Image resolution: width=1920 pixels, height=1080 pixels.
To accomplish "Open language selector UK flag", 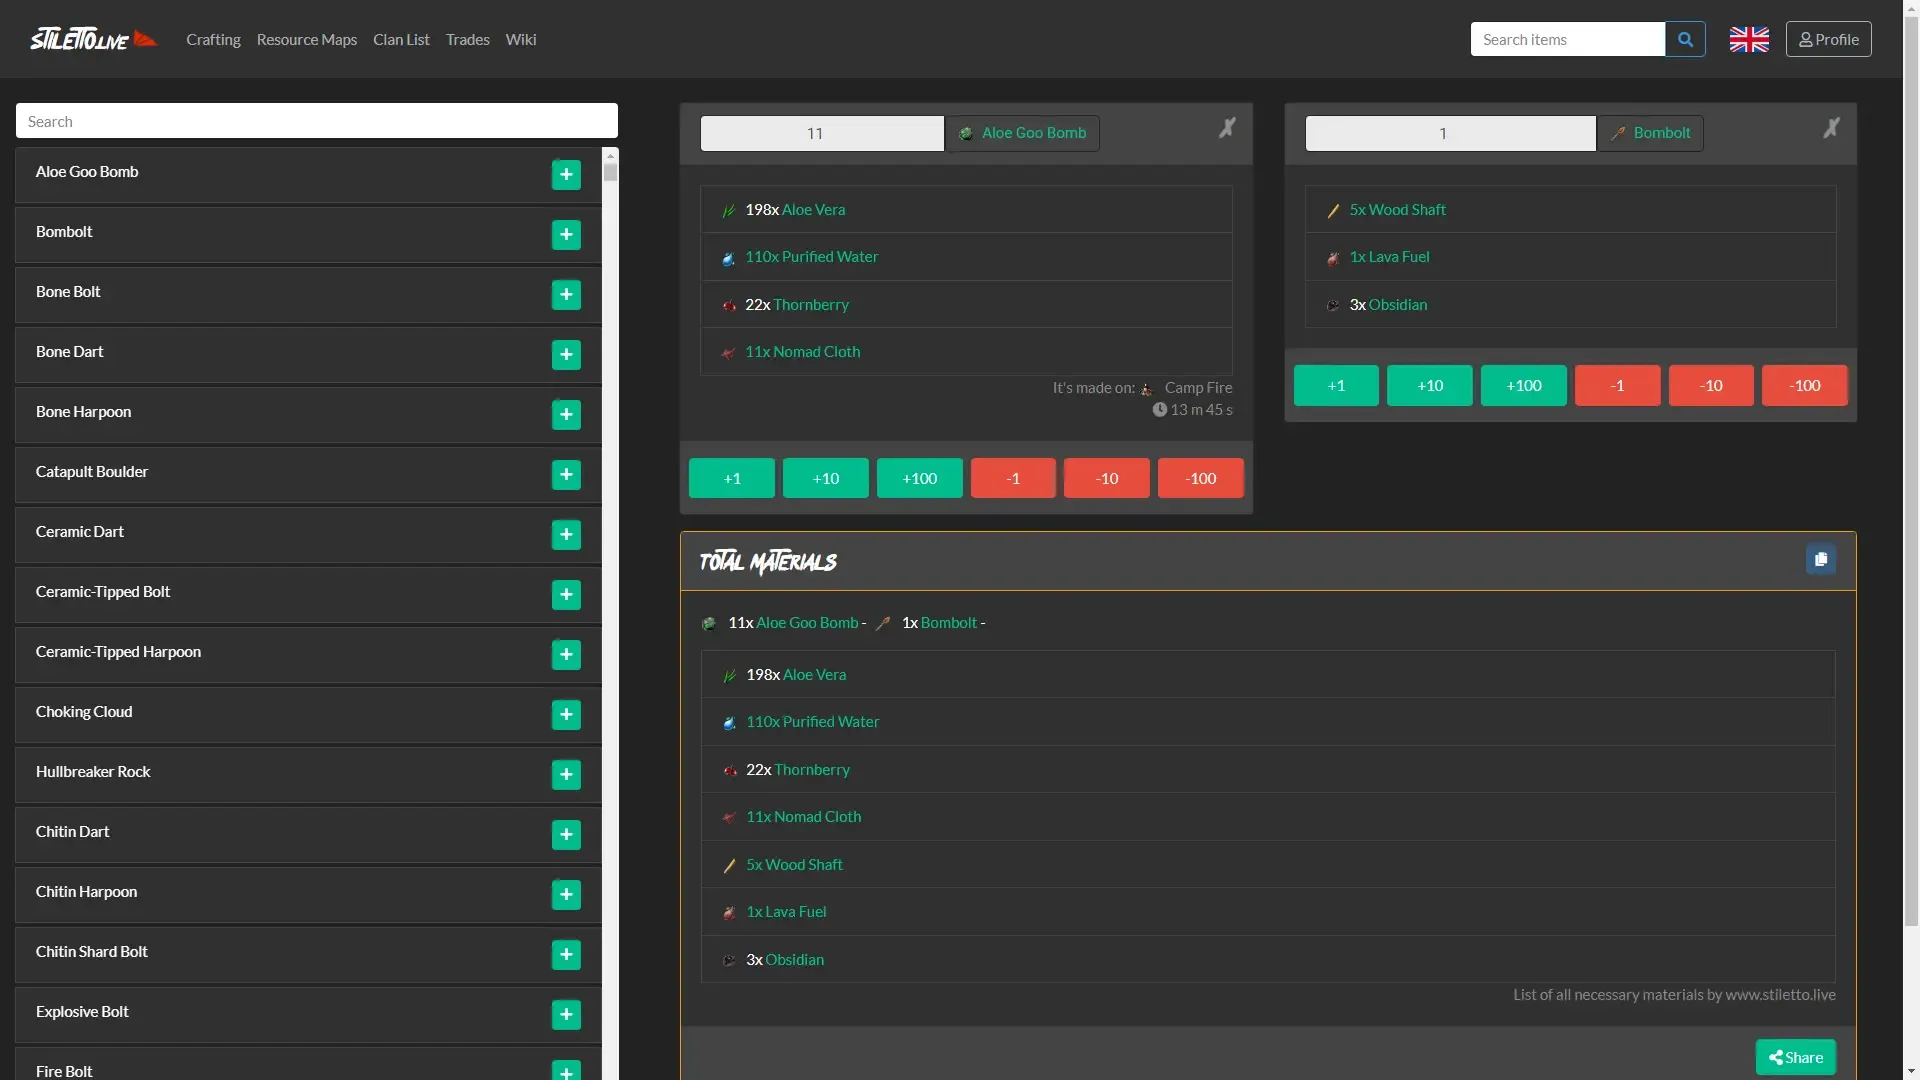I will click(x=1749, y=39).
